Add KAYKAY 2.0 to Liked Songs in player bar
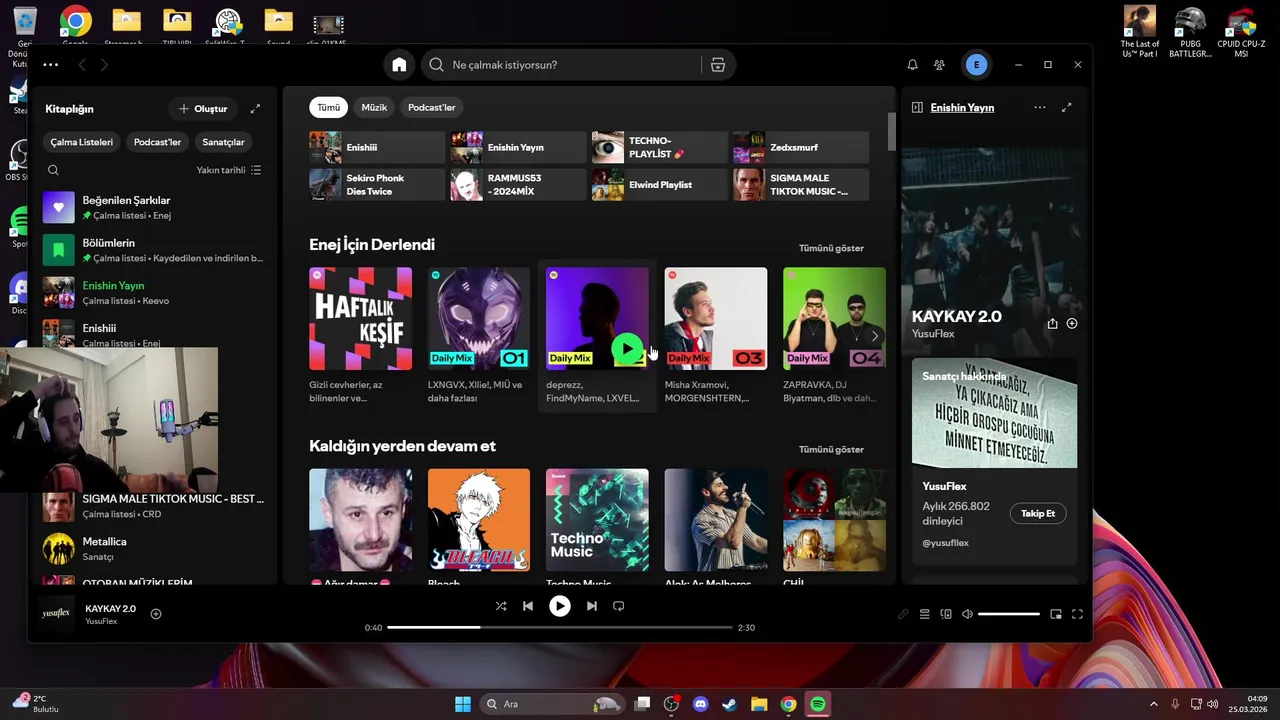The width and height of the screenshot is (1280, 720). 156,614
